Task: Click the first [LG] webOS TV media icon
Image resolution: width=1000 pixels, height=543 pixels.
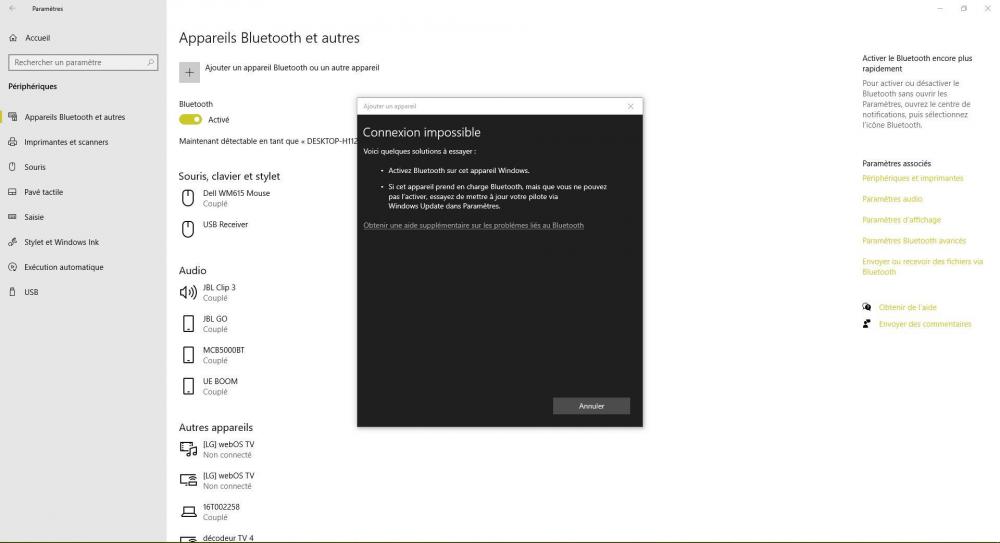Action: (188, 449)
